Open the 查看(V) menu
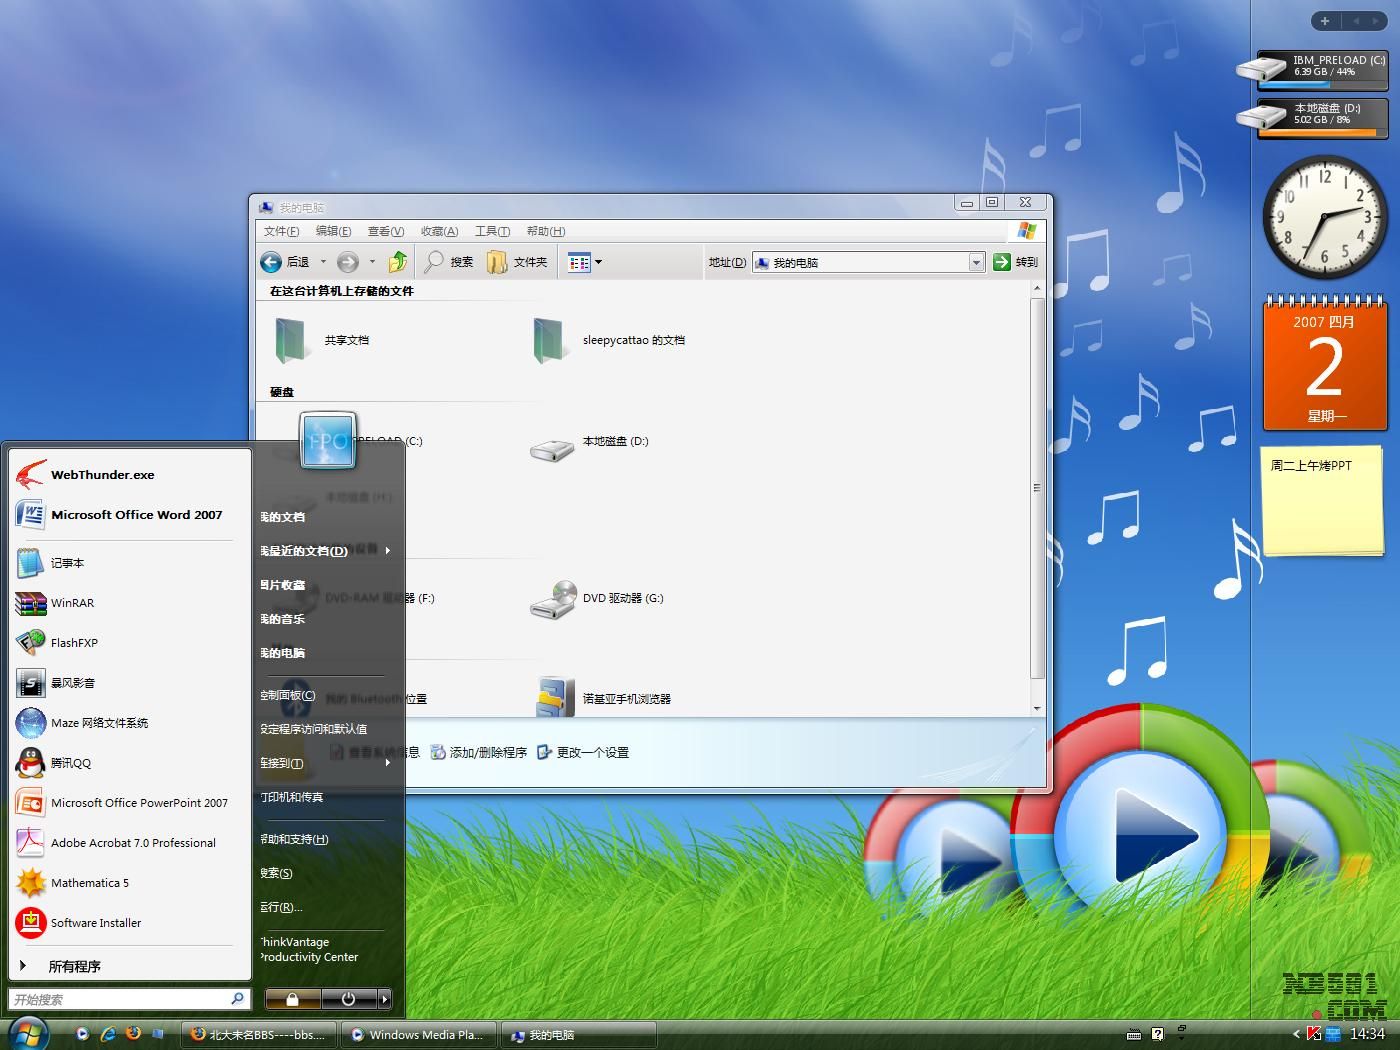 (385, 231)
